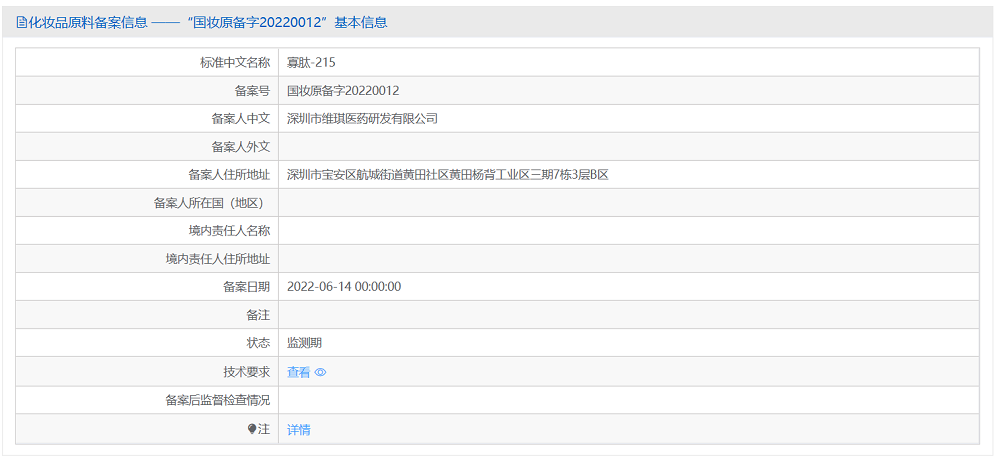Click the 备案号 value 国妆原备字20220012 in the table
This screenshot has height=465, width=1000.
(x=343, y=90)
